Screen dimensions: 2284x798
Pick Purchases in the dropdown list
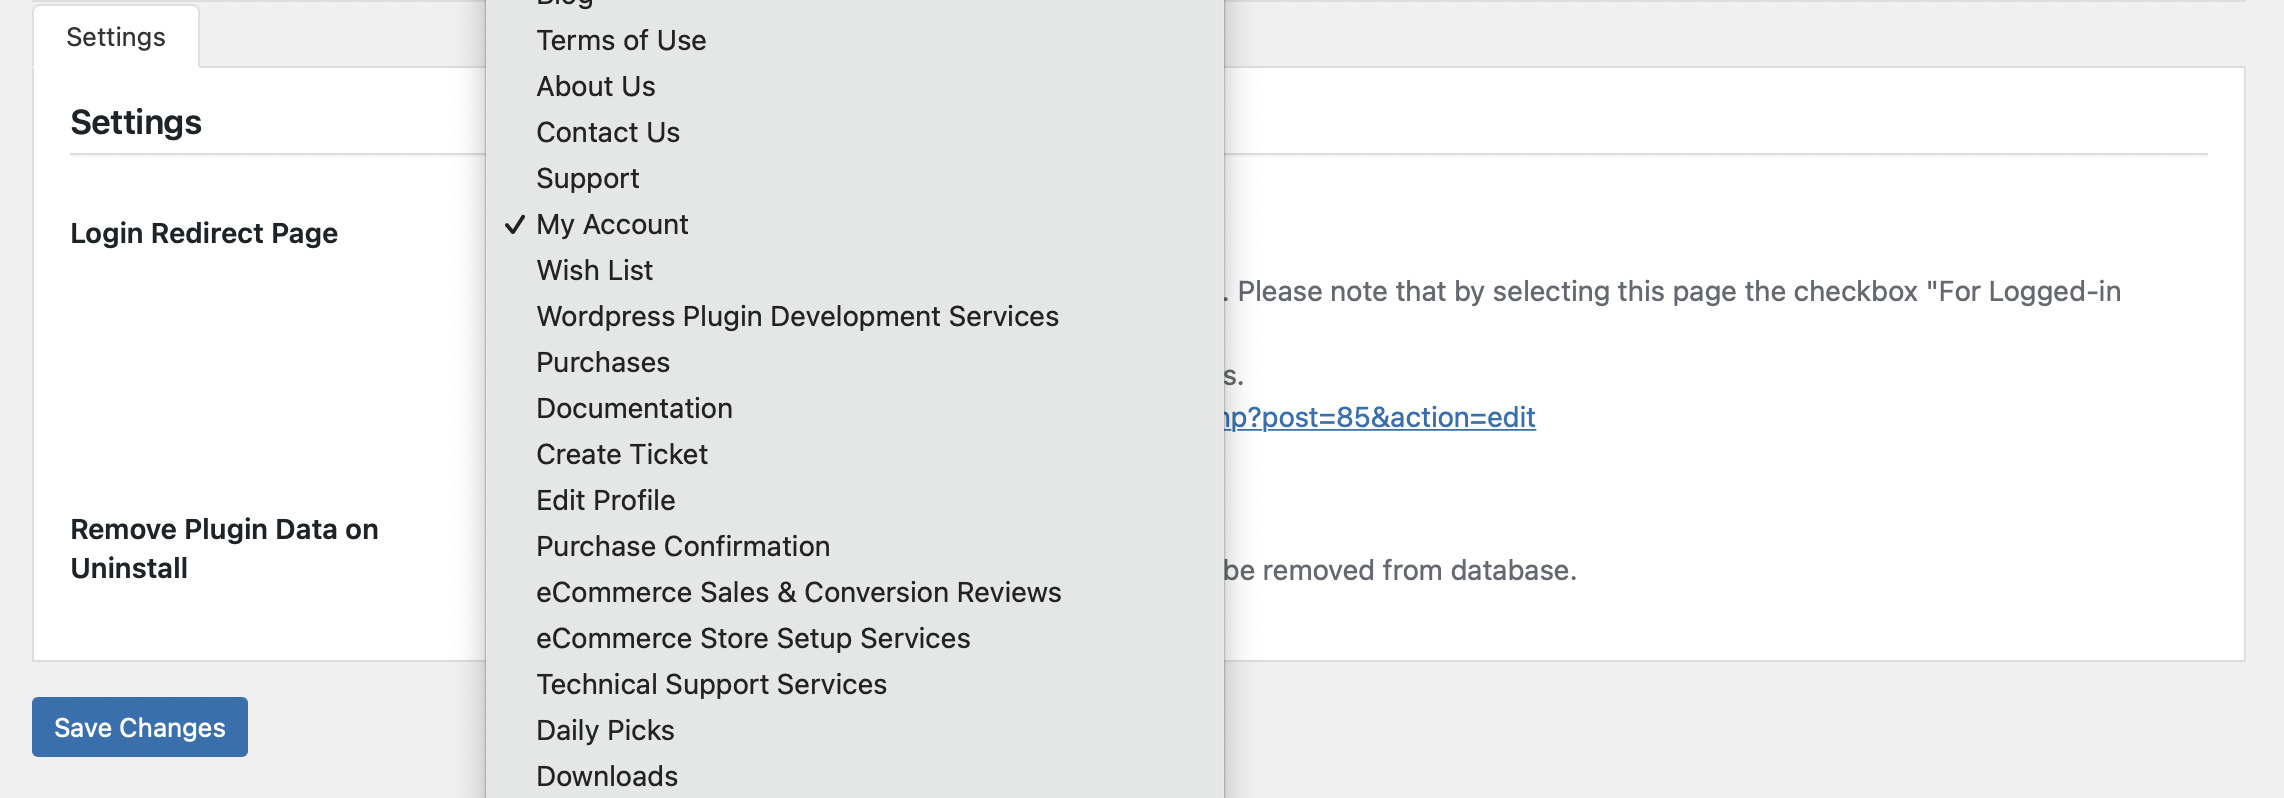point(855,362)
